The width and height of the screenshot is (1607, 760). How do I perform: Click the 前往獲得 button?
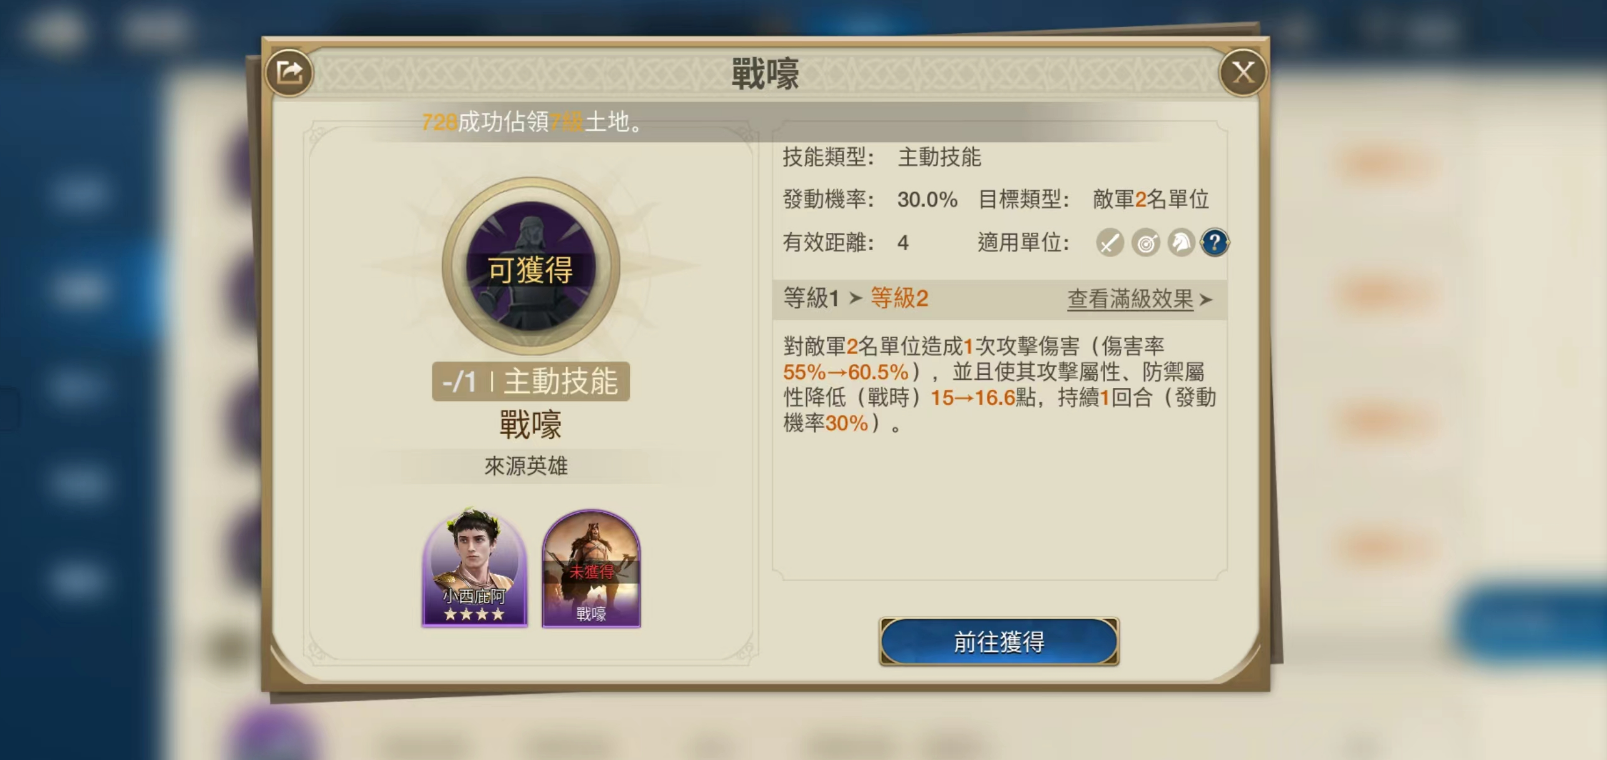999,642
